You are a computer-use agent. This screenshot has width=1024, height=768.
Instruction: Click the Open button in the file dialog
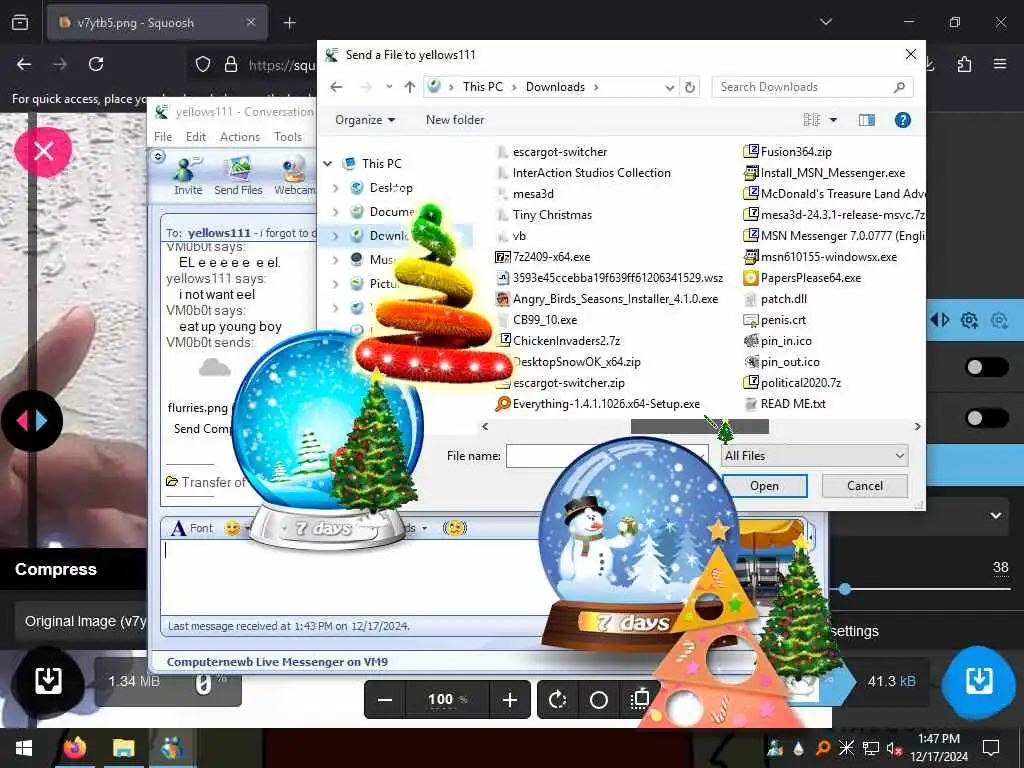[765, 486]
